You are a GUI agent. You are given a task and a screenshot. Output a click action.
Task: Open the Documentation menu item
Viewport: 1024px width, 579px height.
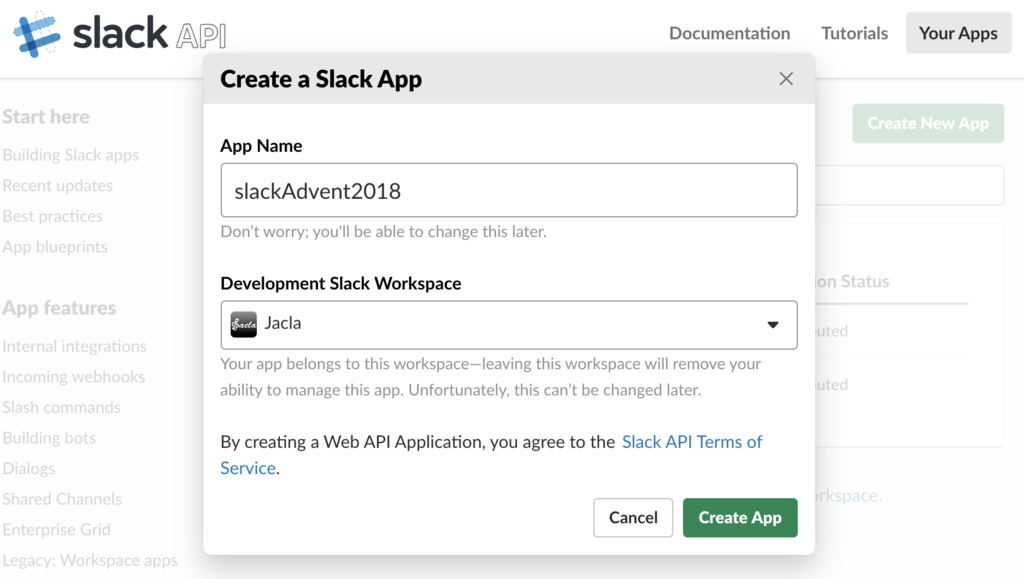tap(729, 33)
